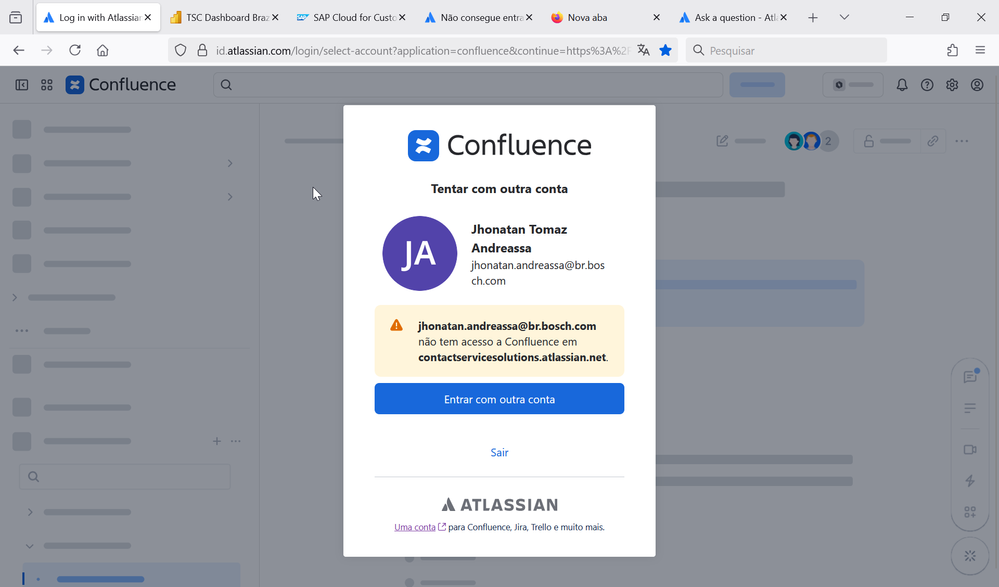Click the page collaborators avatars
The height and width of the screenshot is (587, 999).
pos(811,141)
